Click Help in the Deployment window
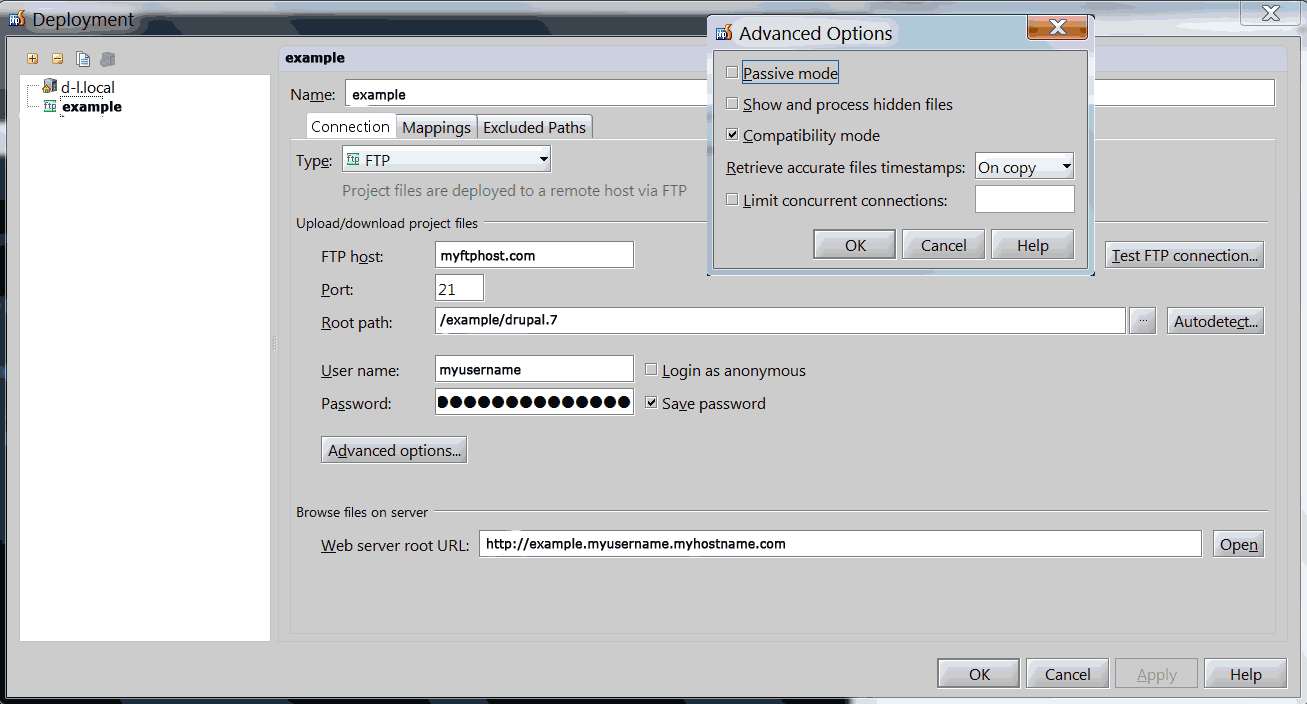This screenshot has width=1307, height=704. (x=1245, y=674)
